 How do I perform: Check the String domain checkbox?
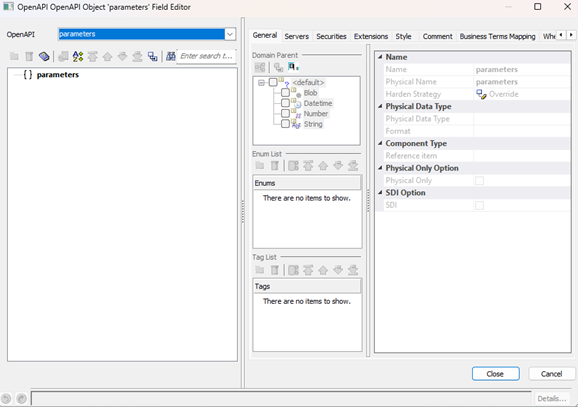click(285, 124)
